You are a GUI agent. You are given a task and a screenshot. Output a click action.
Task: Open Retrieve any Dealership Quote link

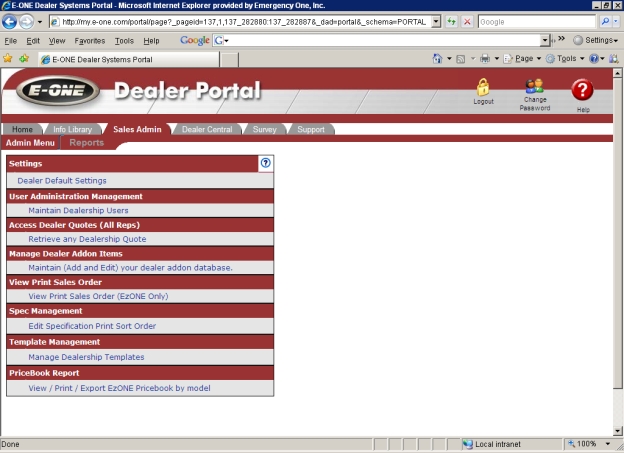[87, 239]
